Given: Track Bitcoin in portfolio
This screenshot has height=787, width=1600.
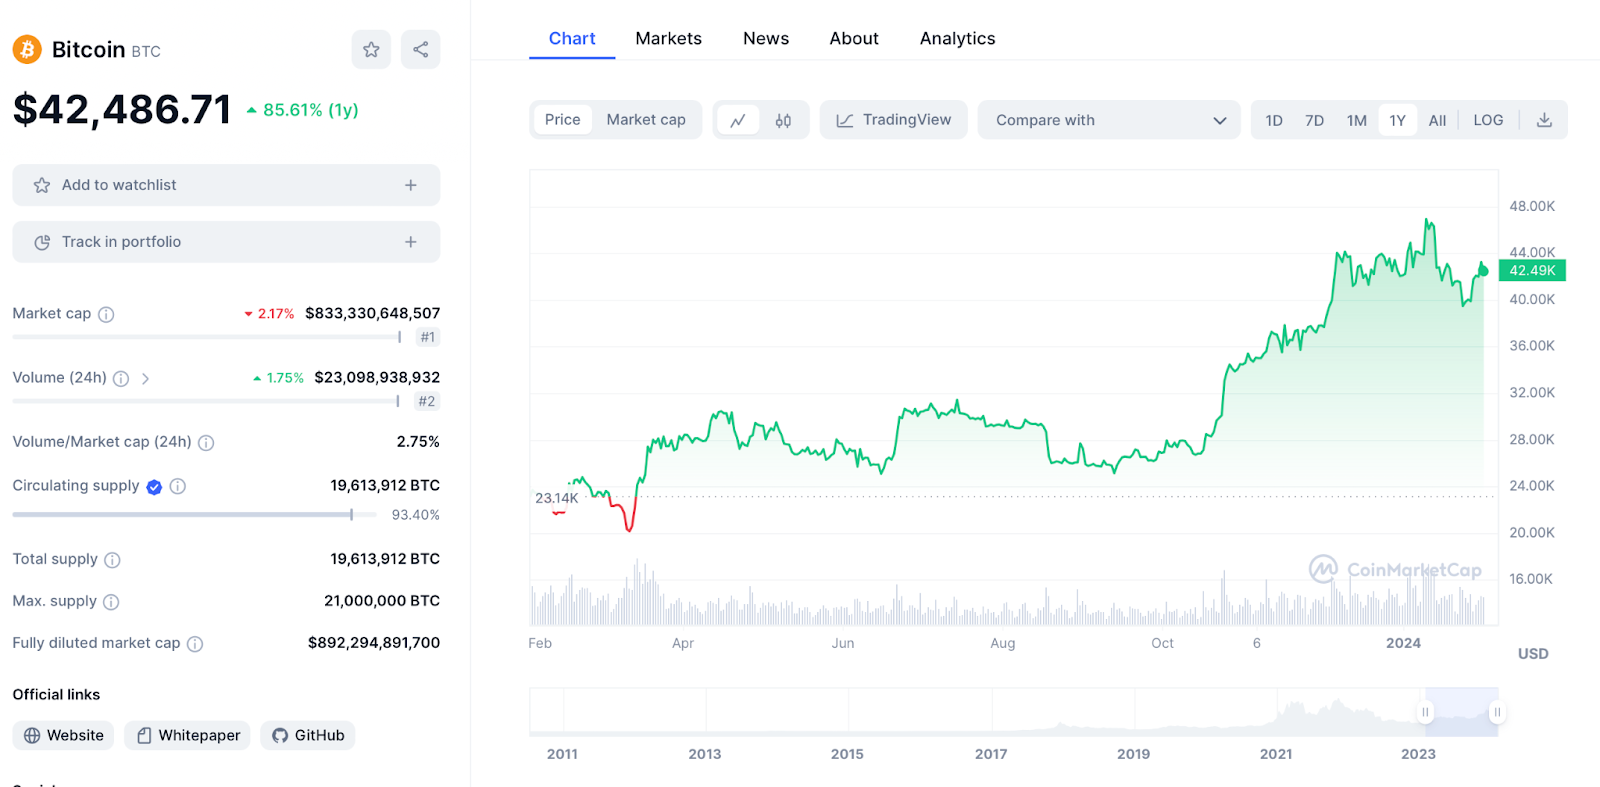Looking at the screenshot, I should [226, 242].
